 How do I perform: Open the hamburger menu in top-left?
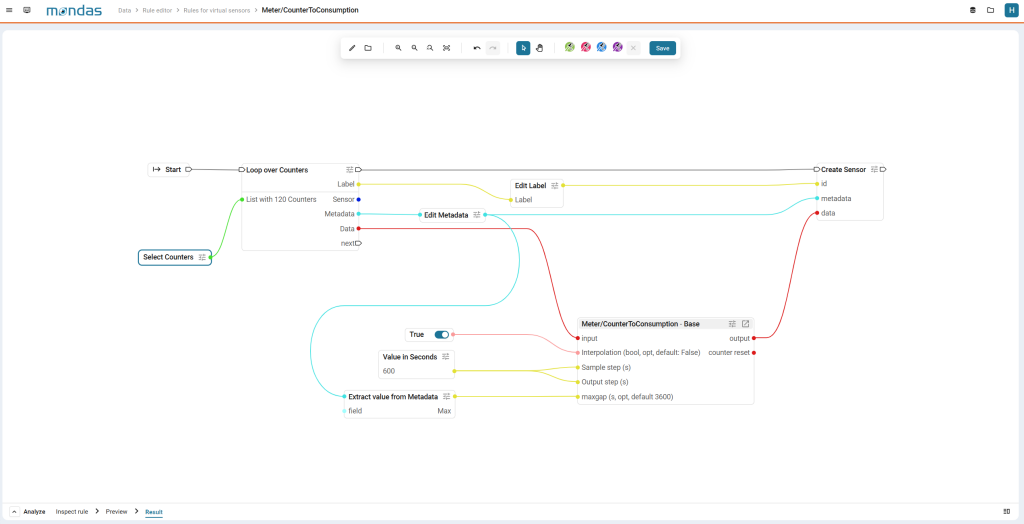pos(9,10)
